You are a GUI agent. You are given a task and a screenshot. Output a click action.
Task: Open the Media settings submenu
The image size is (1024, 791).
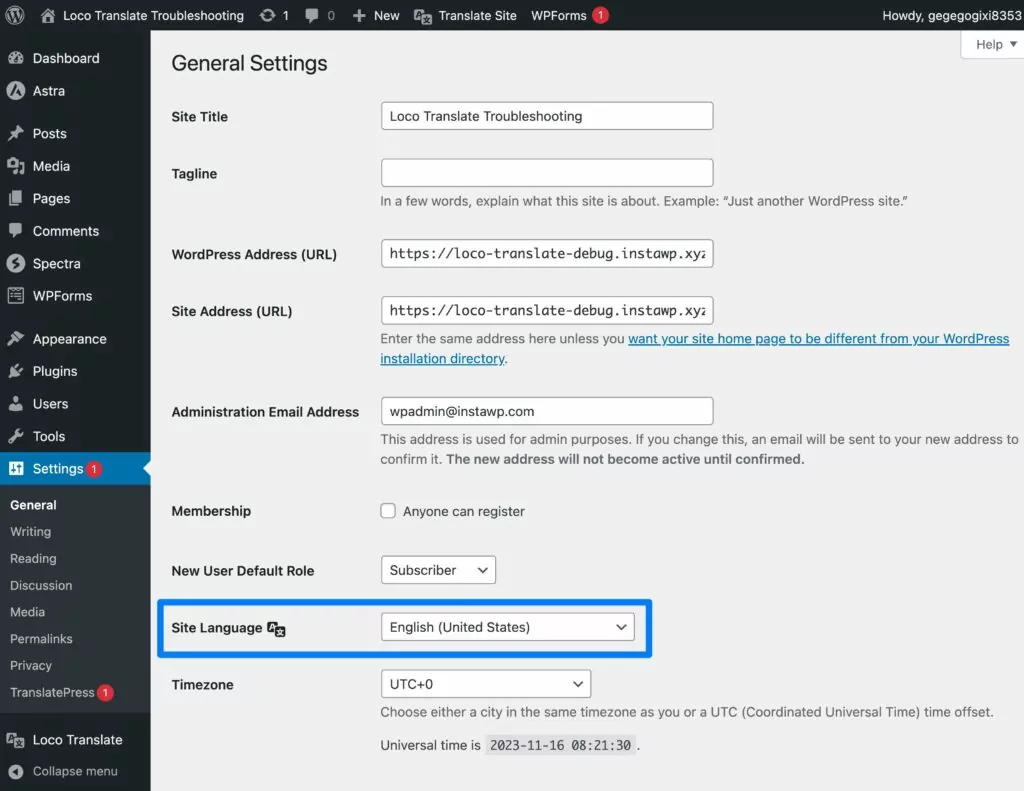click(x=27, y=612)
